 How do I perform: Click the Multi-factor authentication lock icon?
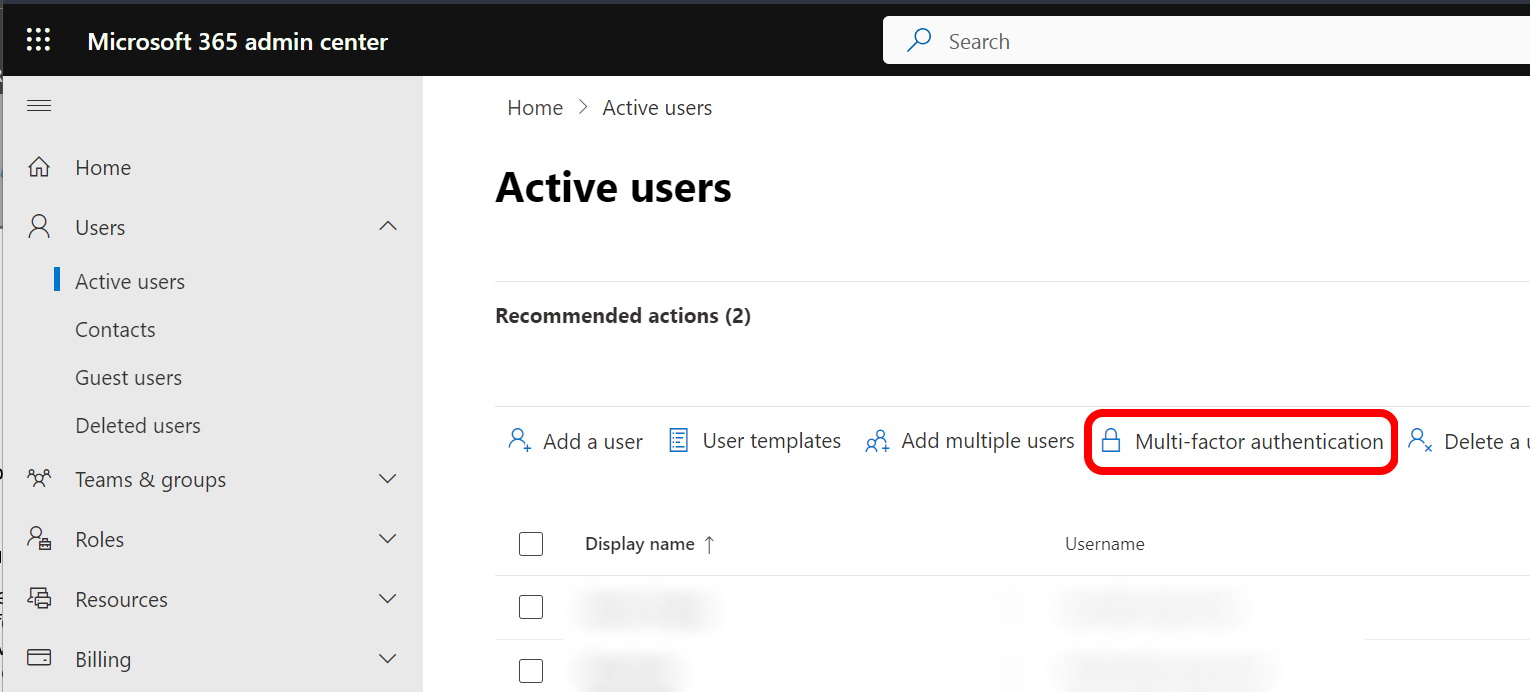coord(1110,441)
